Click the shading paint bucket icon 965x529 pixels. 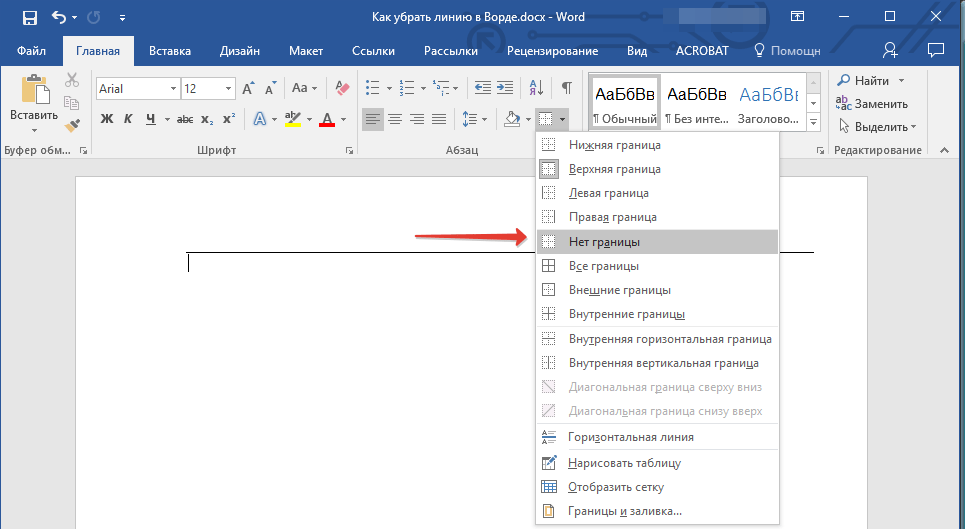[512, 120]
